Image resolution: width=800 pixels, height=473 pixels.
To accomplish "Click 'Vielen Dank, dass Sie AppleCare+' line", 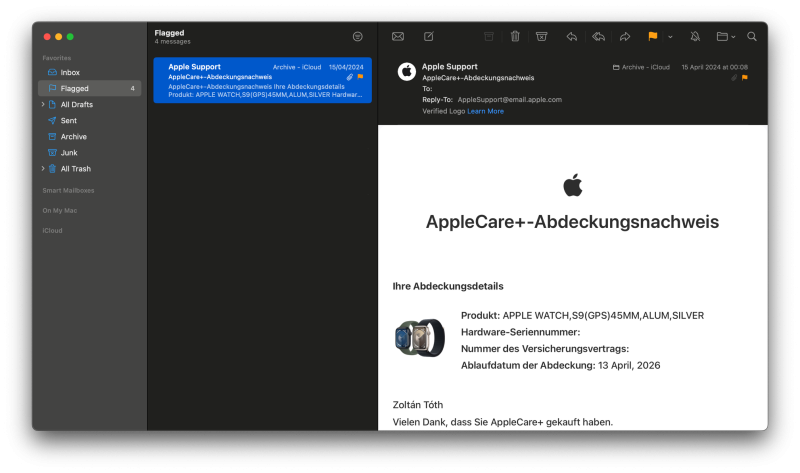I will 503,422.
